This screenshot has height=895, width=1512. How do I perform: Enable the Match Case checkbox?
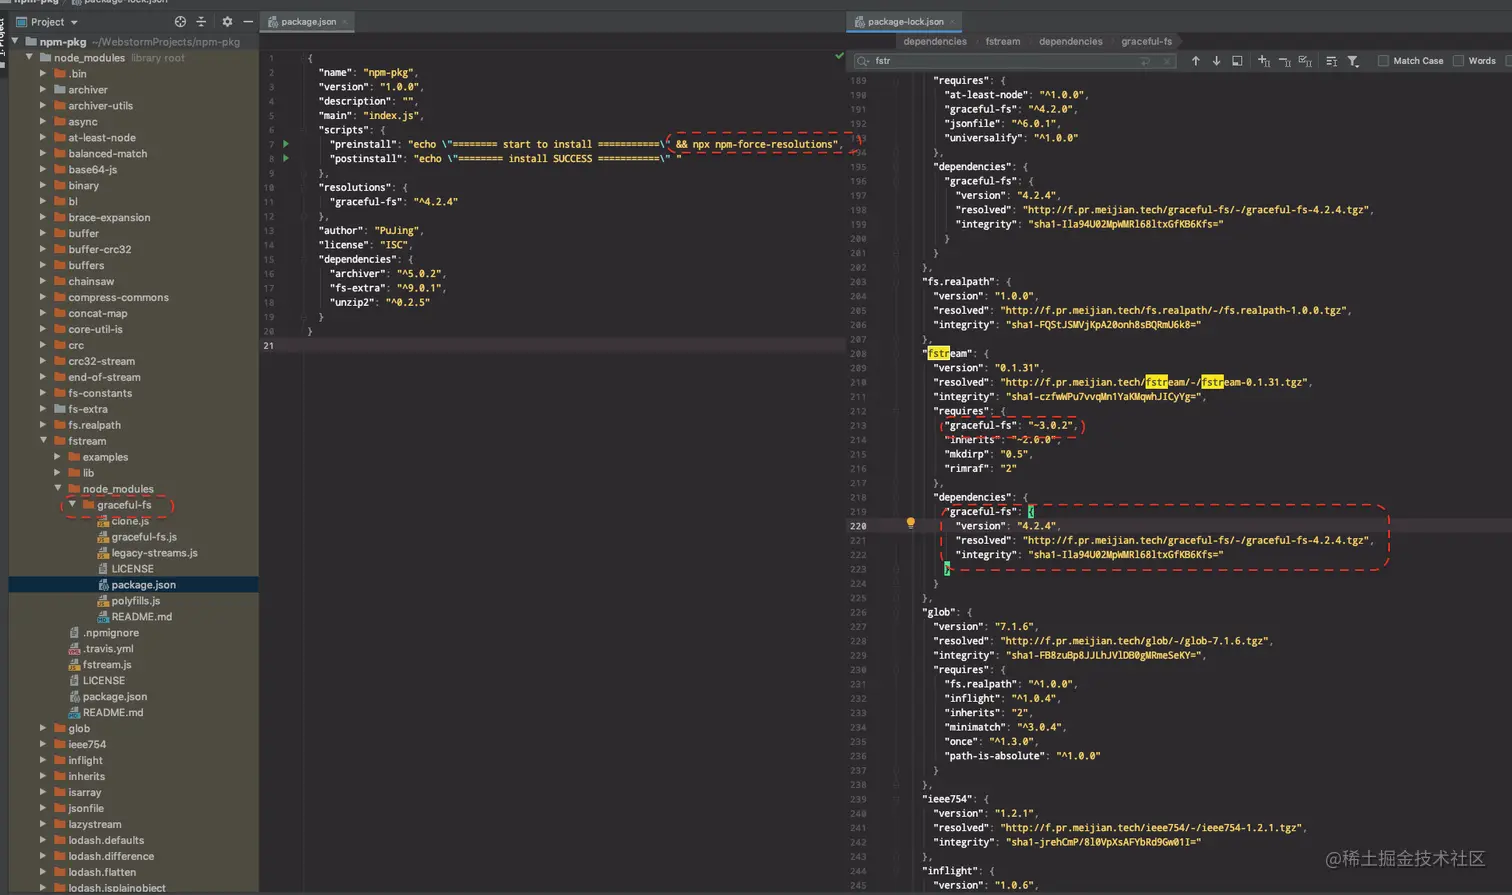pos(1383,61)
